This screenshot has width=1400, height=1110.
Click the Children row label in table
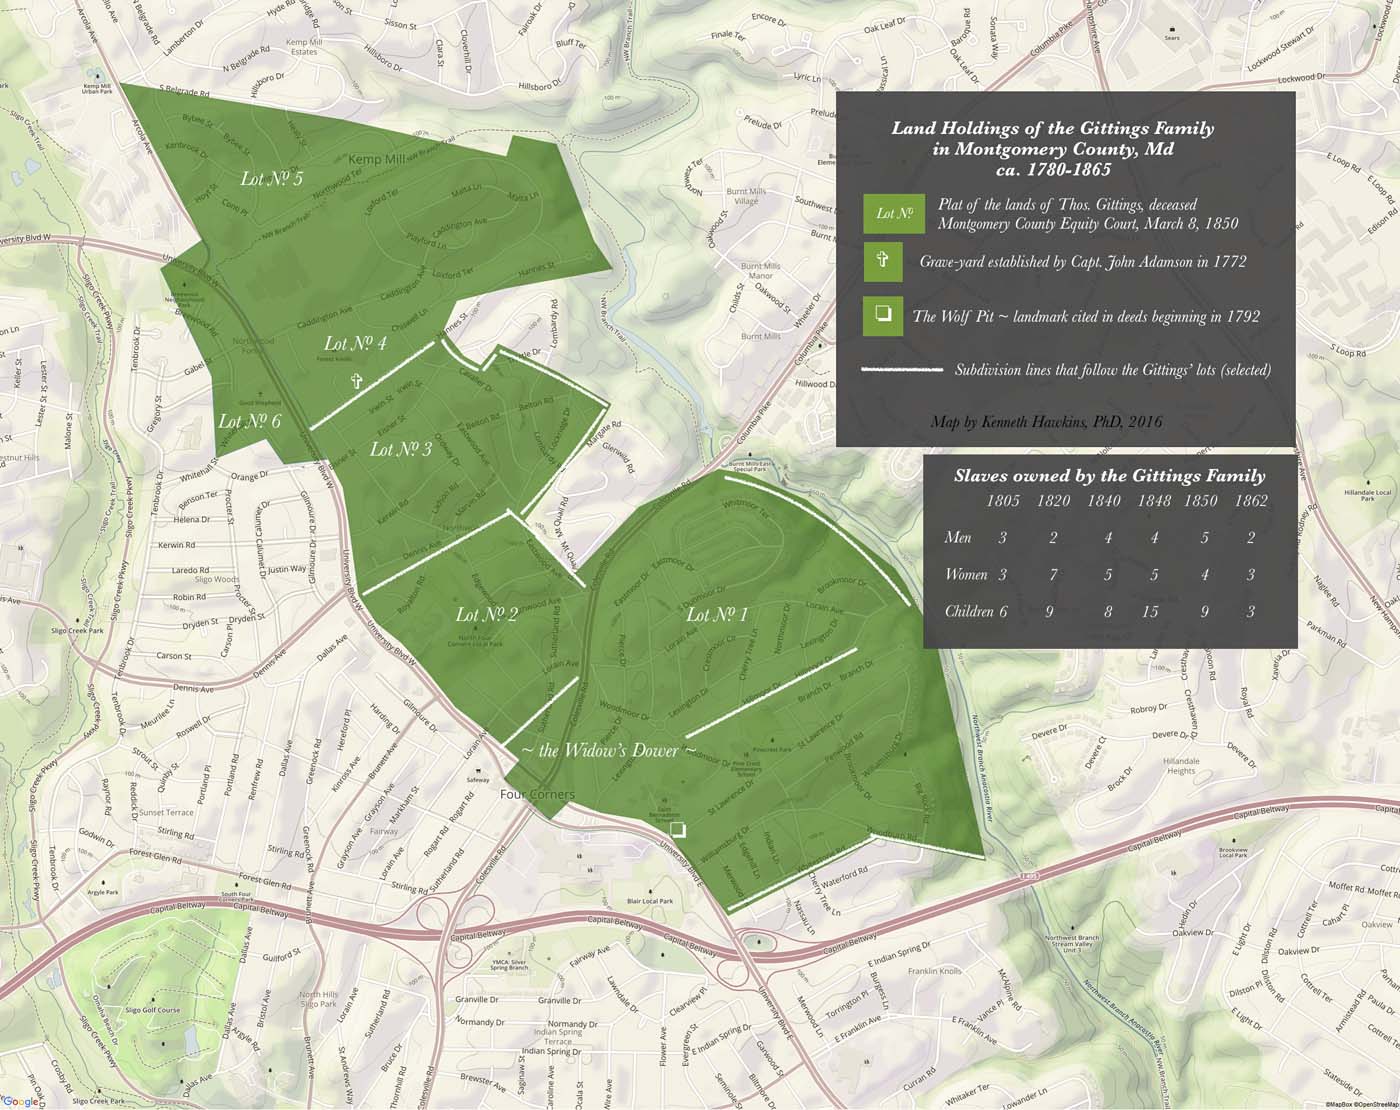pos(969,612)
